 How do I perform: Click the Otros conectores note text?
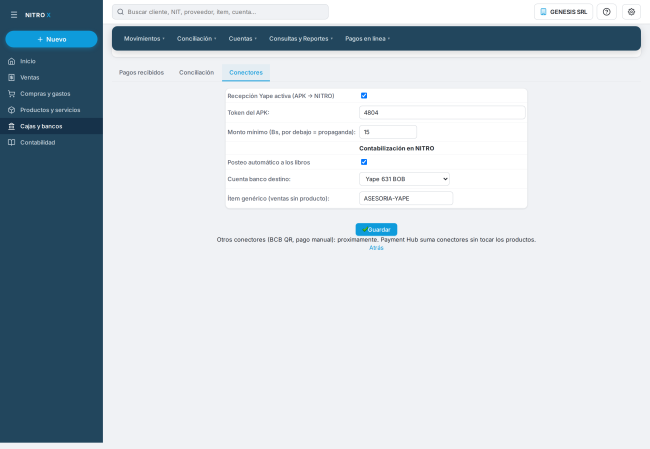376,240
